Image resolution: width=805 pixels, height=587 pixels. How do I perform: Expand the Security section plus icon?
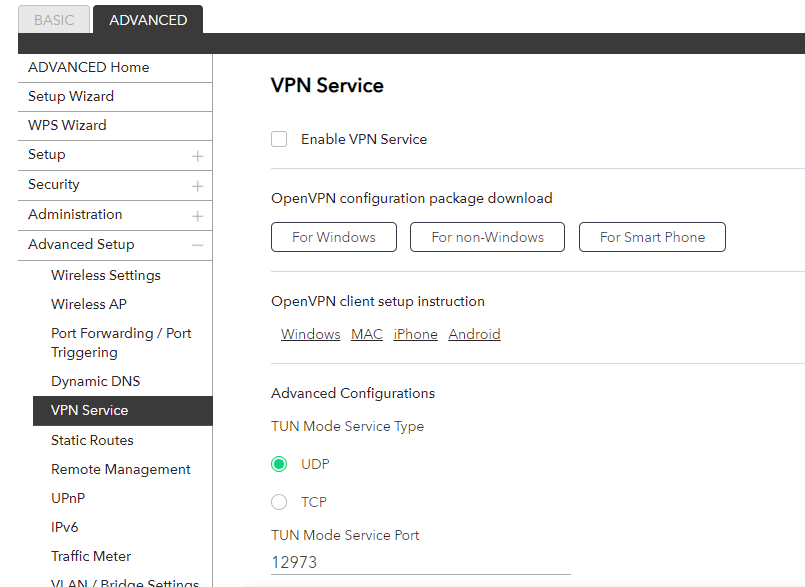[197, 186]
